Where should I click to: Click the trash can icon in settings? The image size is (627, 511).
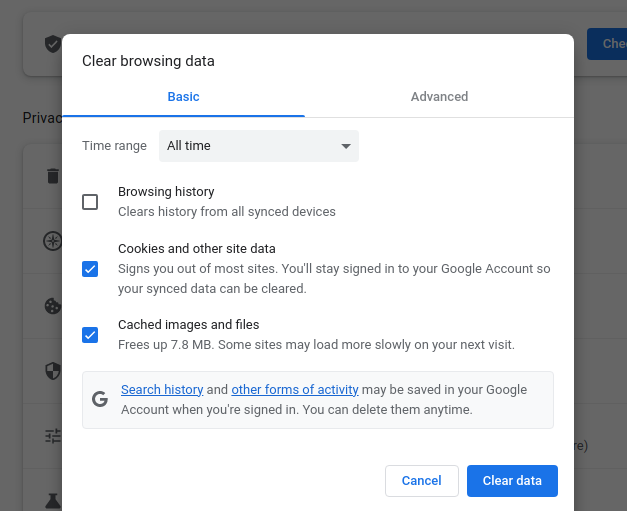click(53, 176)
